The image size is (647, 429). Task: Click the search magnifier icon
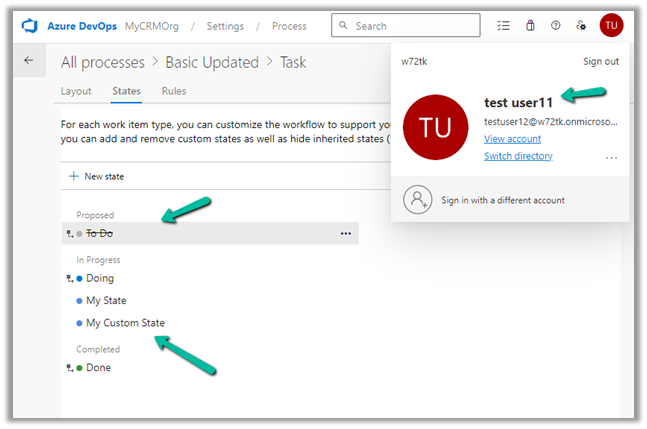pyautogui.click(x=343, y=26)
